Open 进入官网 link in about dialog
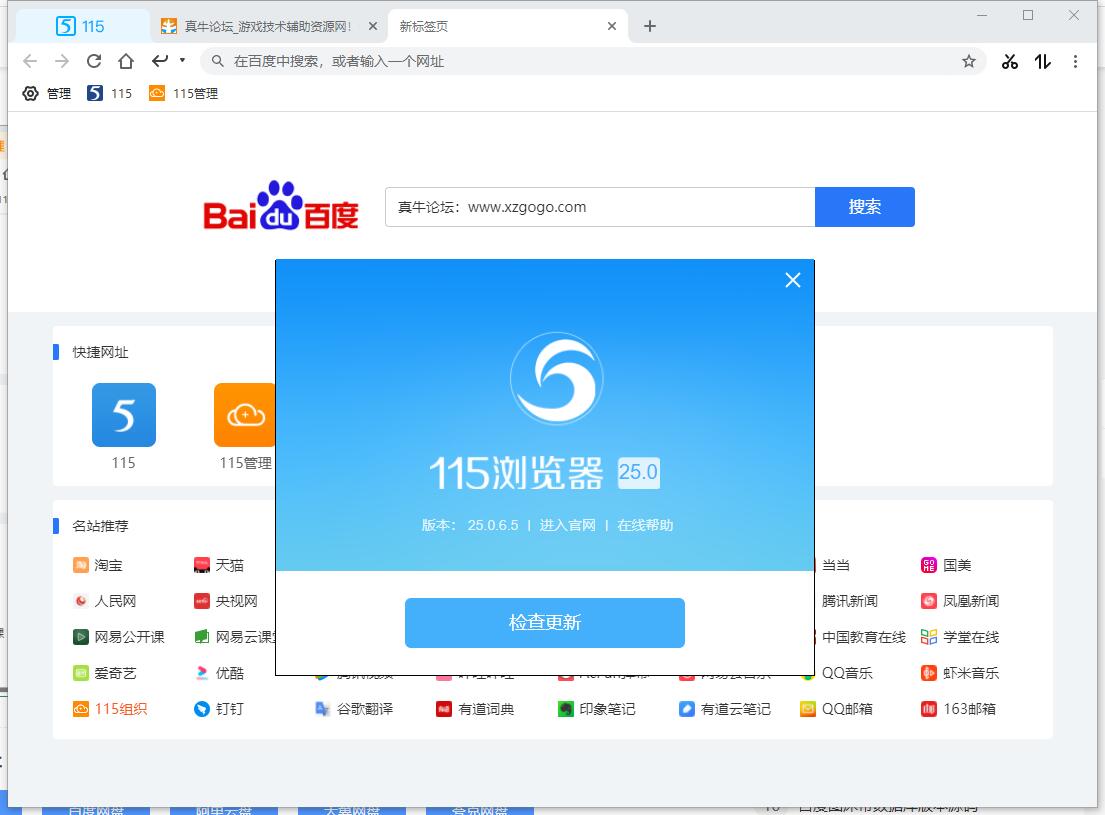Viewport: 1105px width, 815px height. 567,525
